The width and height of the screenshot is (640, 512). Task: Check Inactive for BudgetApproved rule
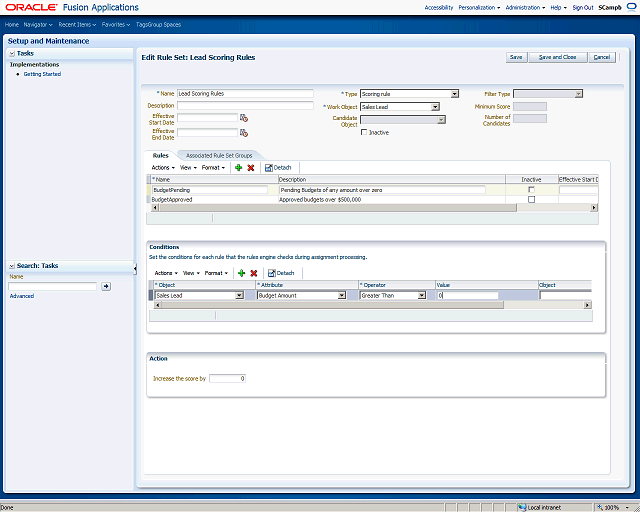(x=531, y=199)
